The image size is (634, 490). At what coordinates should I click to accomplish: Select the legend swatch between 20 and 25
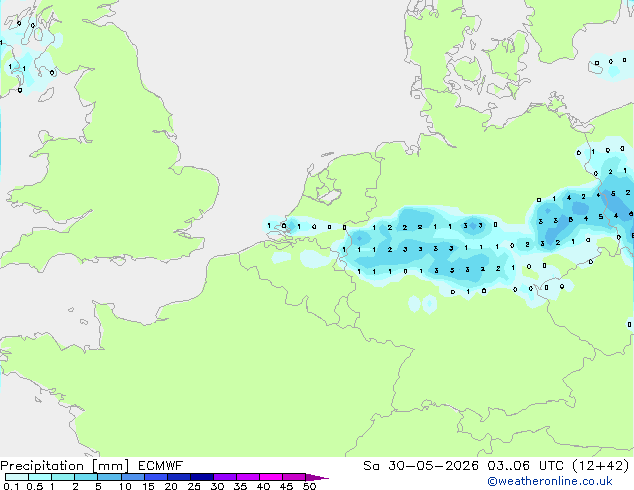[179, 477]
